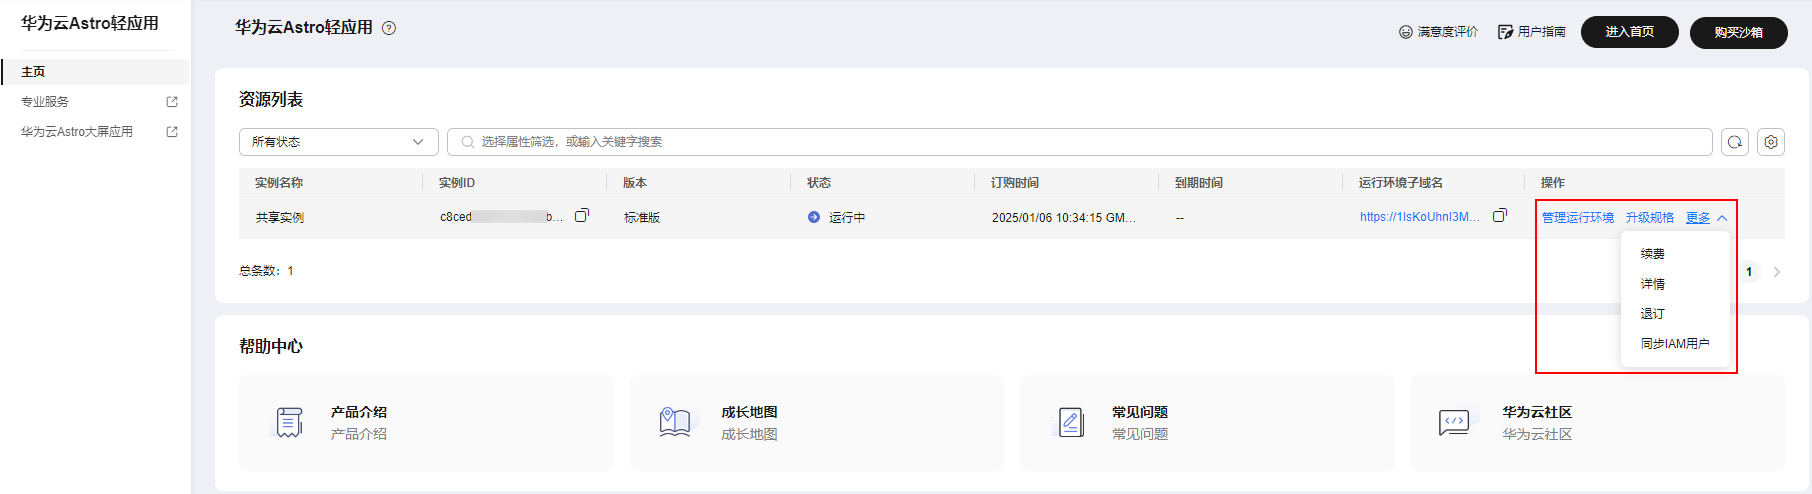Copy the instance ID with the copy icon
The image size is (1812, 494).
(x=581, y=216)
